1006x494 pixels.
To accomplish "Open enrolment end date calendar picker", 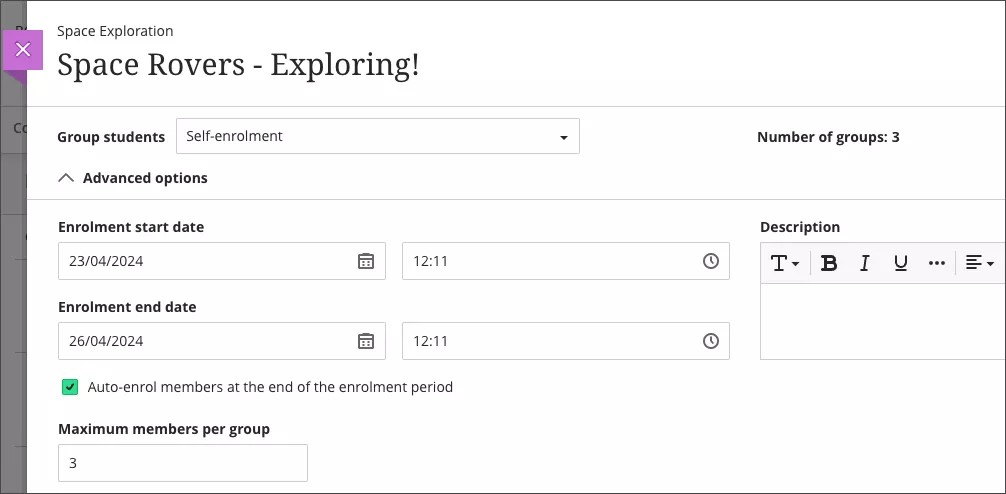I will click(366, 341).
